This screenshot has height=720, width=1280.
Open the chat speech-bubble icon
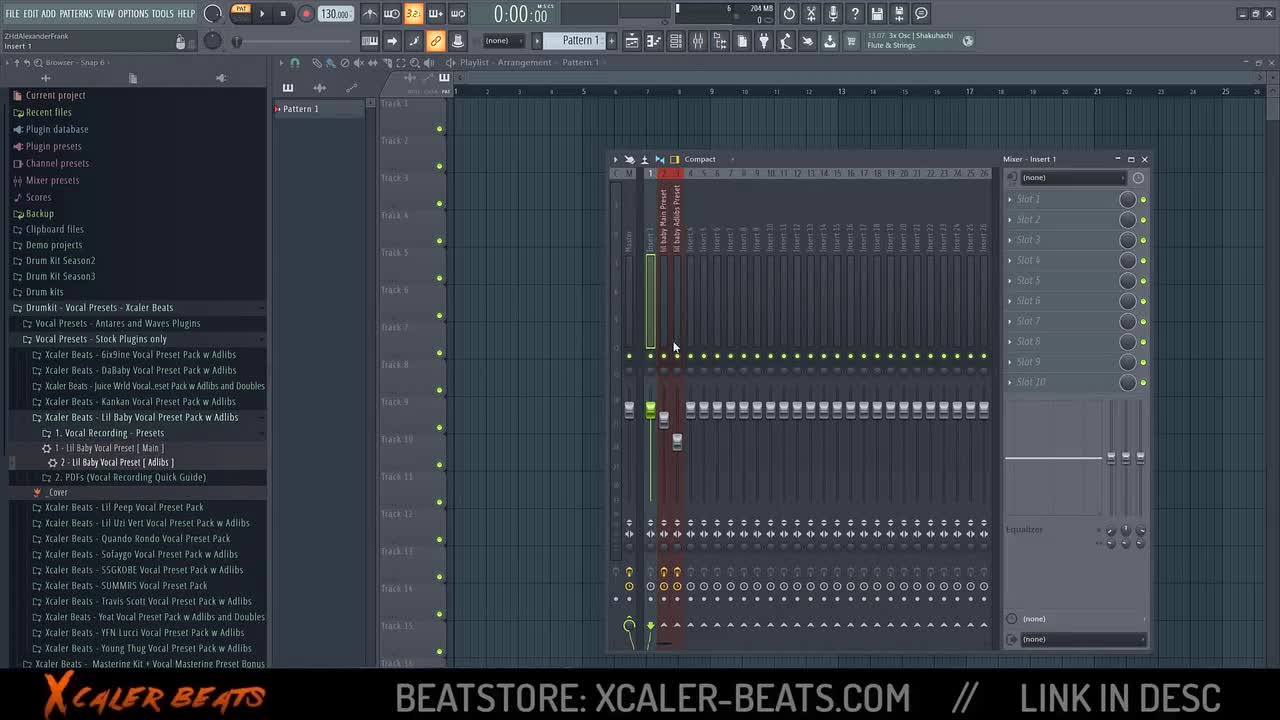(921, 14)
